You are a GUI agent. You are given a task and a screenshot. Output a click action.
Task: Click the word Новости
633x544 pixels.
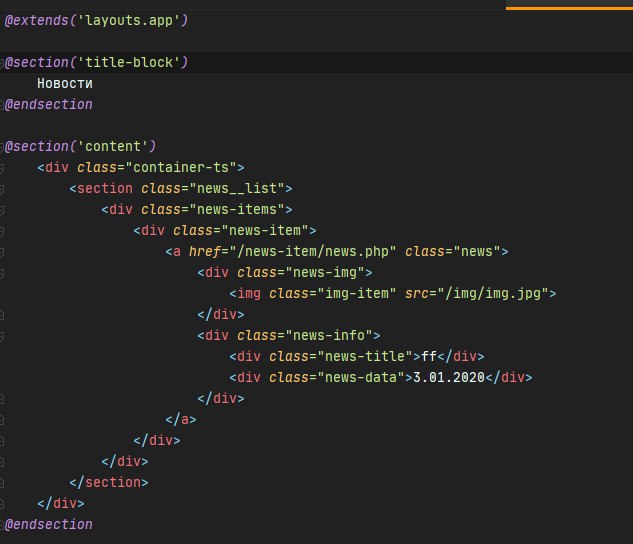coord(65,83)
